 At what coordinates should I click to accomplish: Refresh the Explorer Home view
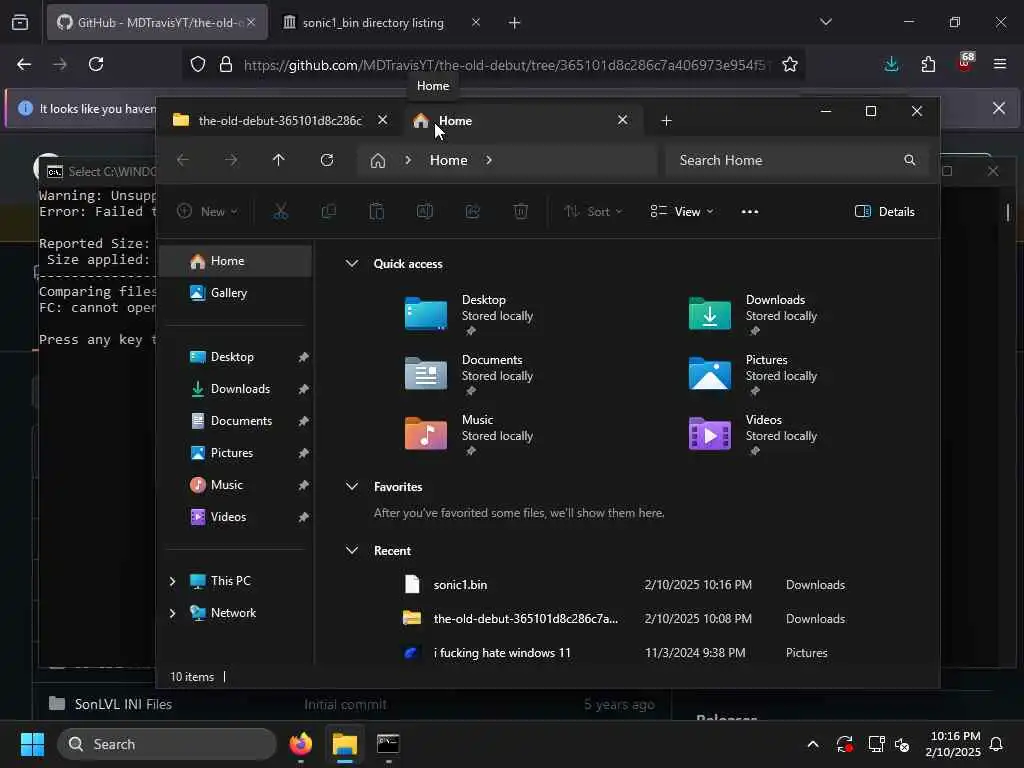pyautogui.click(x=327, y=160)
